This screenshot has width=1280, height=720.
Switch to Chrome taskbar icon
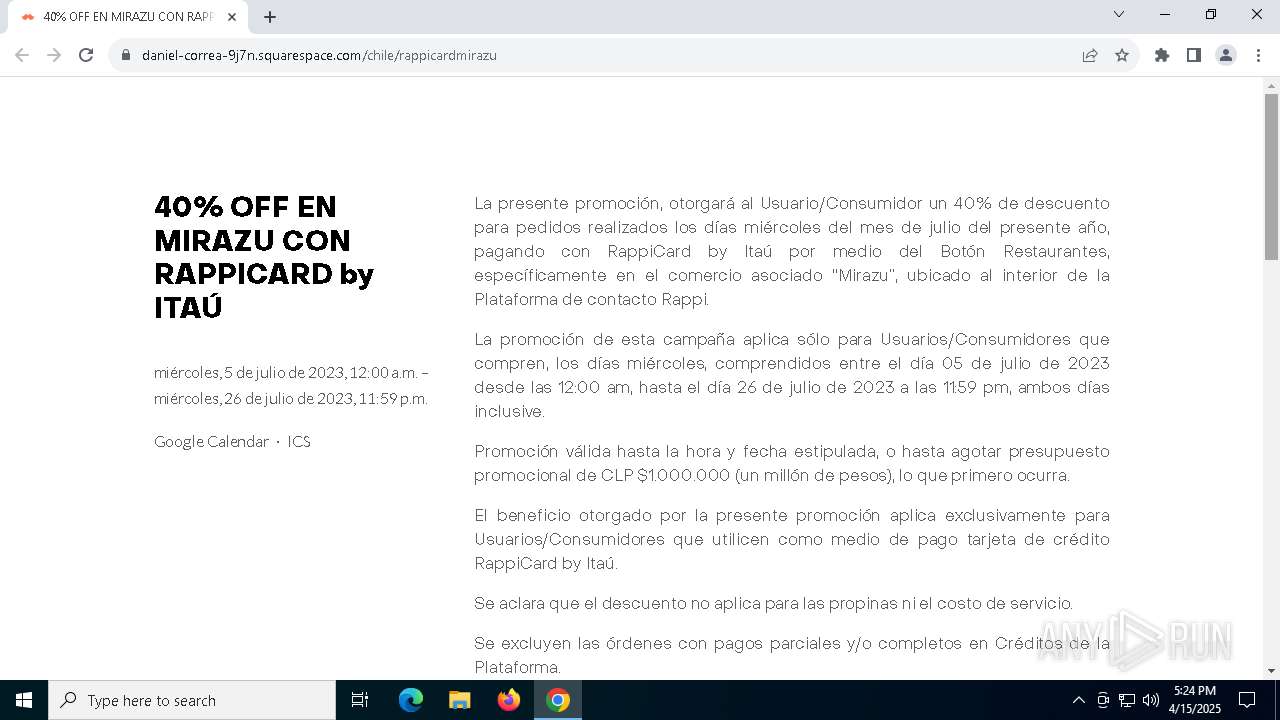558,700
